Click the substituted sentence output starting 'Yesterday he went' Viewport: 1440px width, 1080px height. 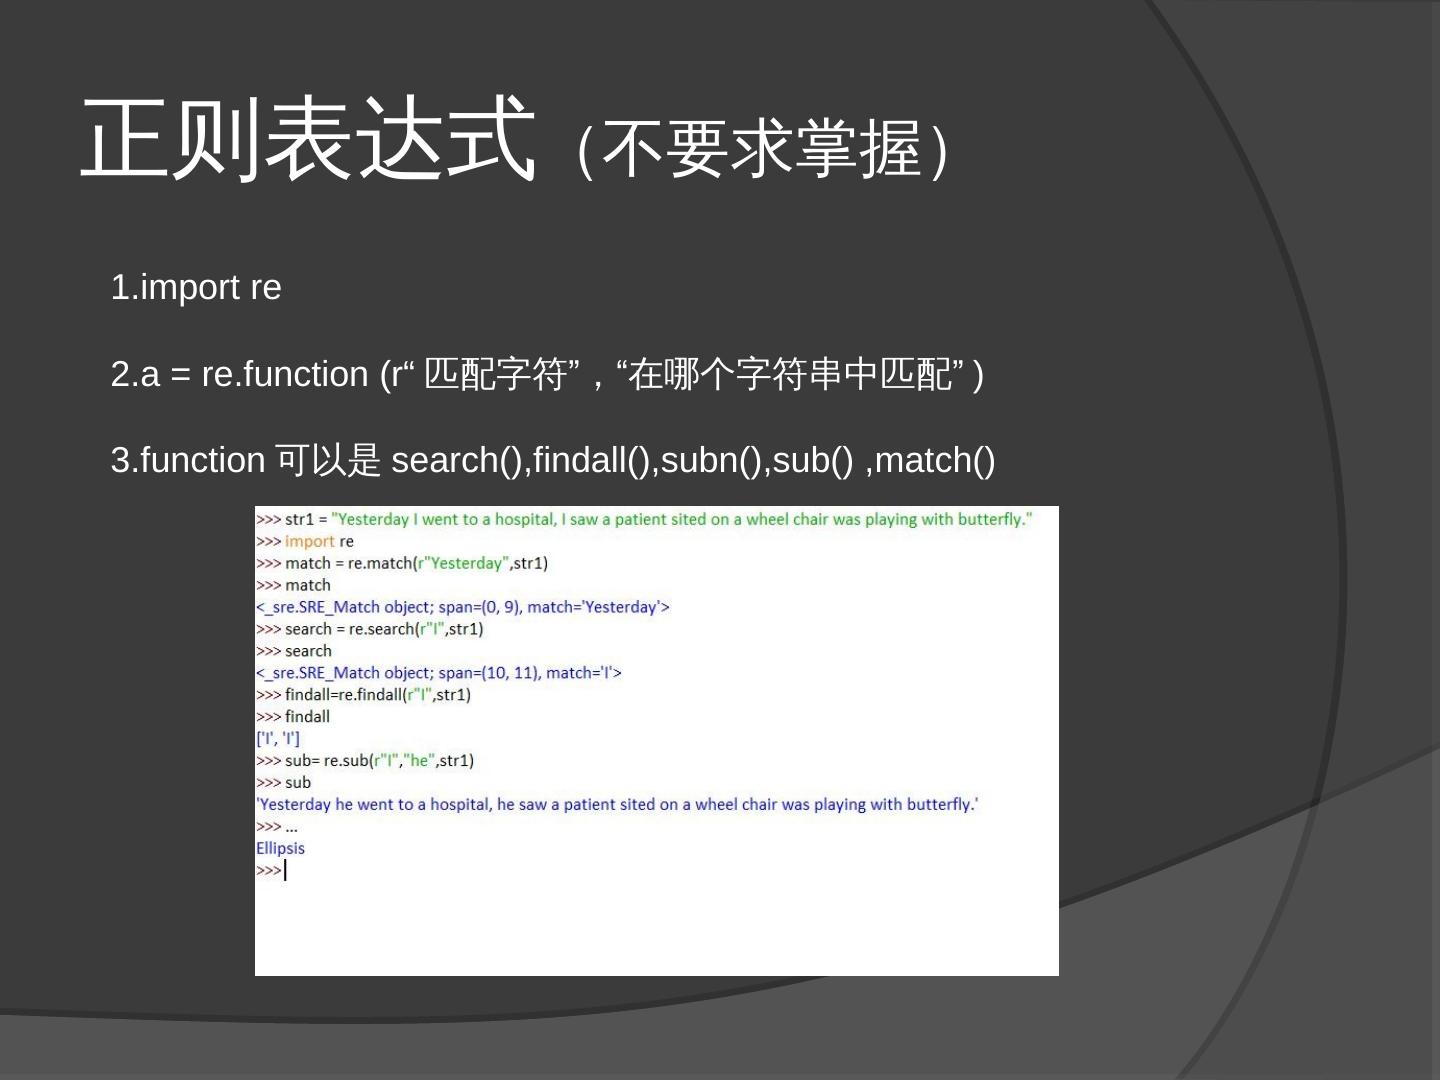click(617, 804)
